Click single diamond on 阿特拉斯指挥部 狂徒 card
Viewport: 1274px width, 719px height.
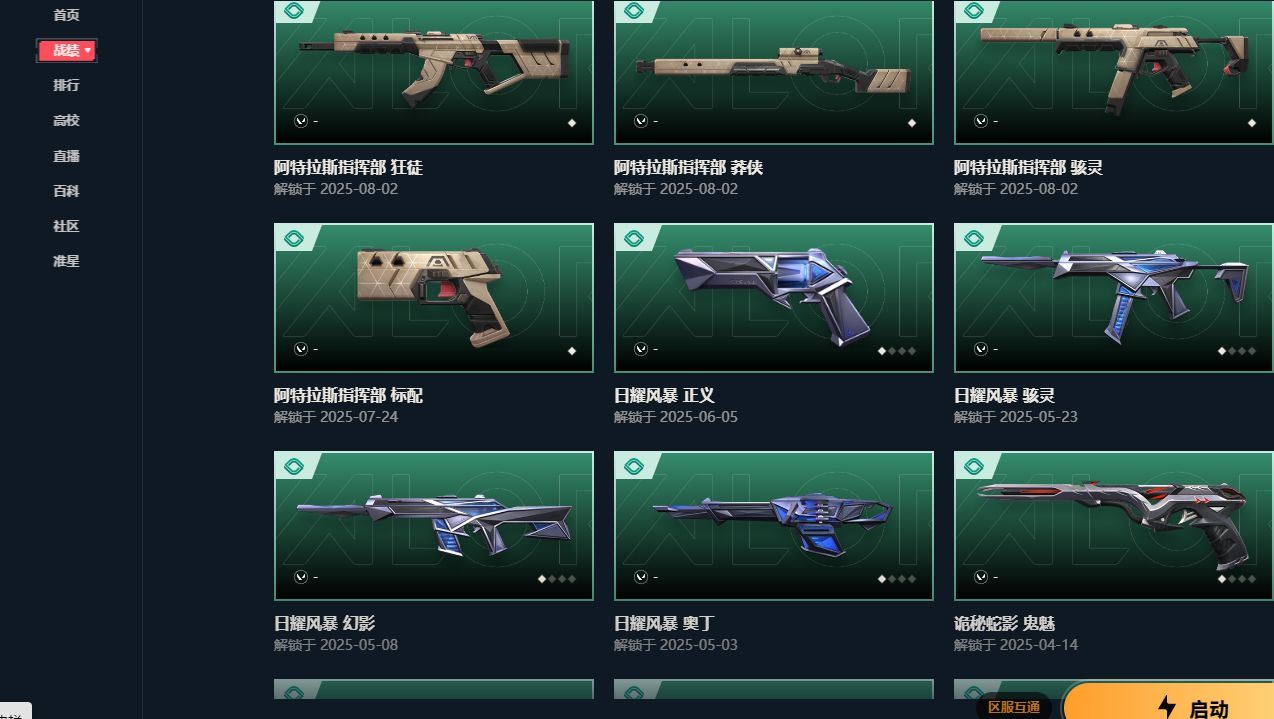coord(572,123)
